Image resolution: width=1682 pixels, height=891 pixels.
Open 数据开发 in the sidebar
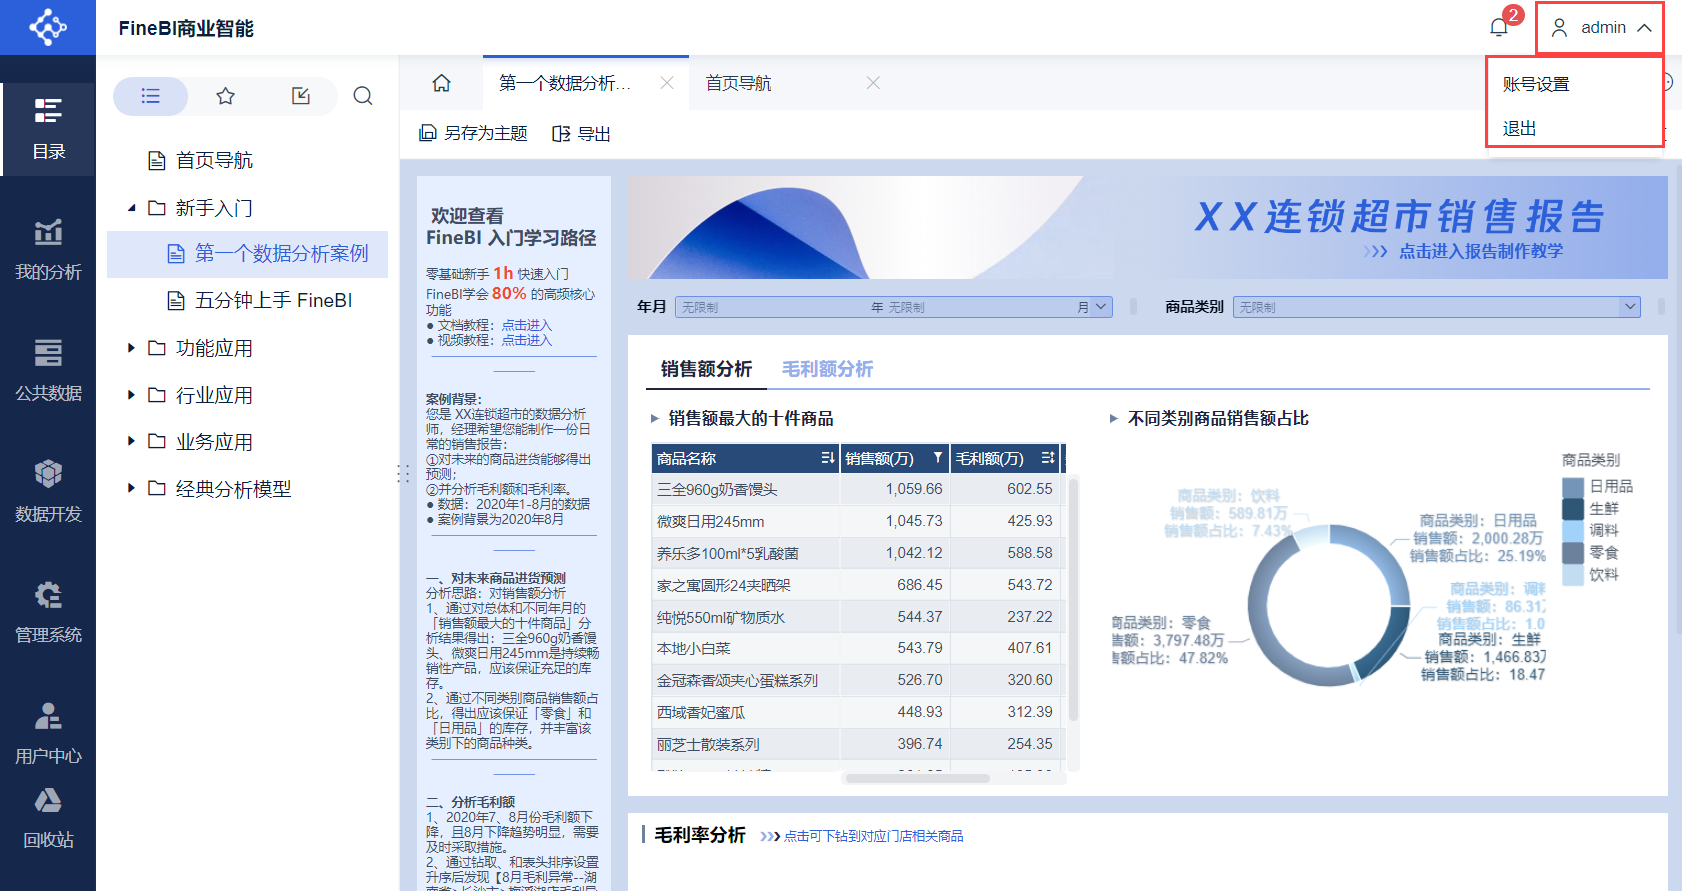[x=48, y=492]
